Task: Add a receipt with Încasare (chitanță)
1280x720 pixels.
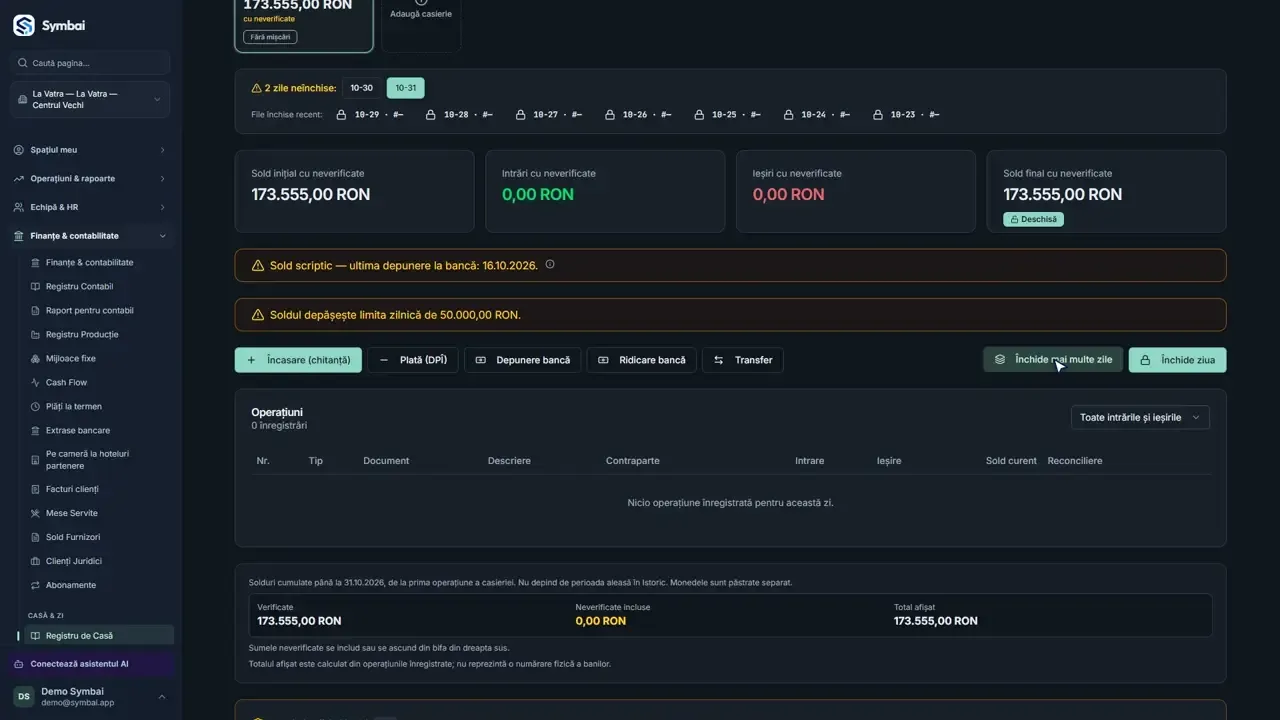Action: (298, 360)
